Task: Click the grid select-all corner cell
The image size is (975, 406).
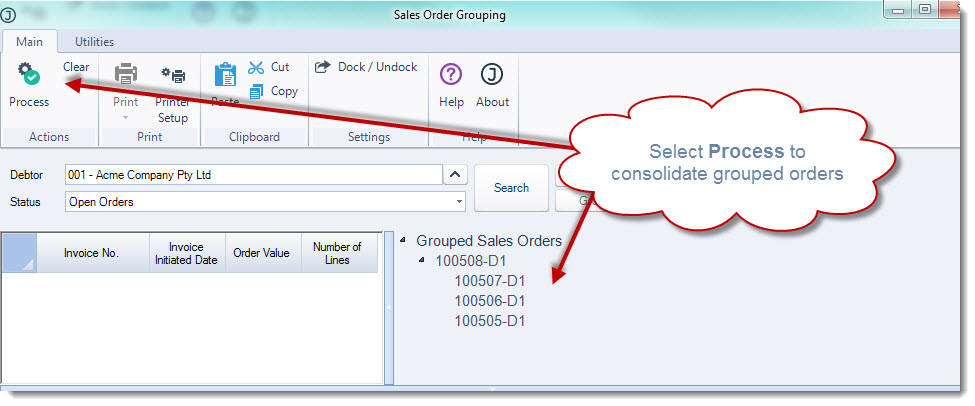Action: pyautogui.click(x=19, y=253)
